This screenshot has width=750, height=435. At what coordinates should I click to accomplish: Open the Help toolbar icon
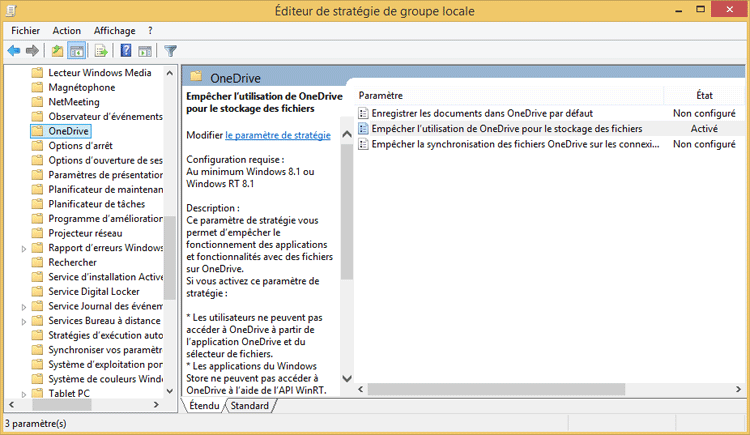pyautogui.click(x=125, y=50)
